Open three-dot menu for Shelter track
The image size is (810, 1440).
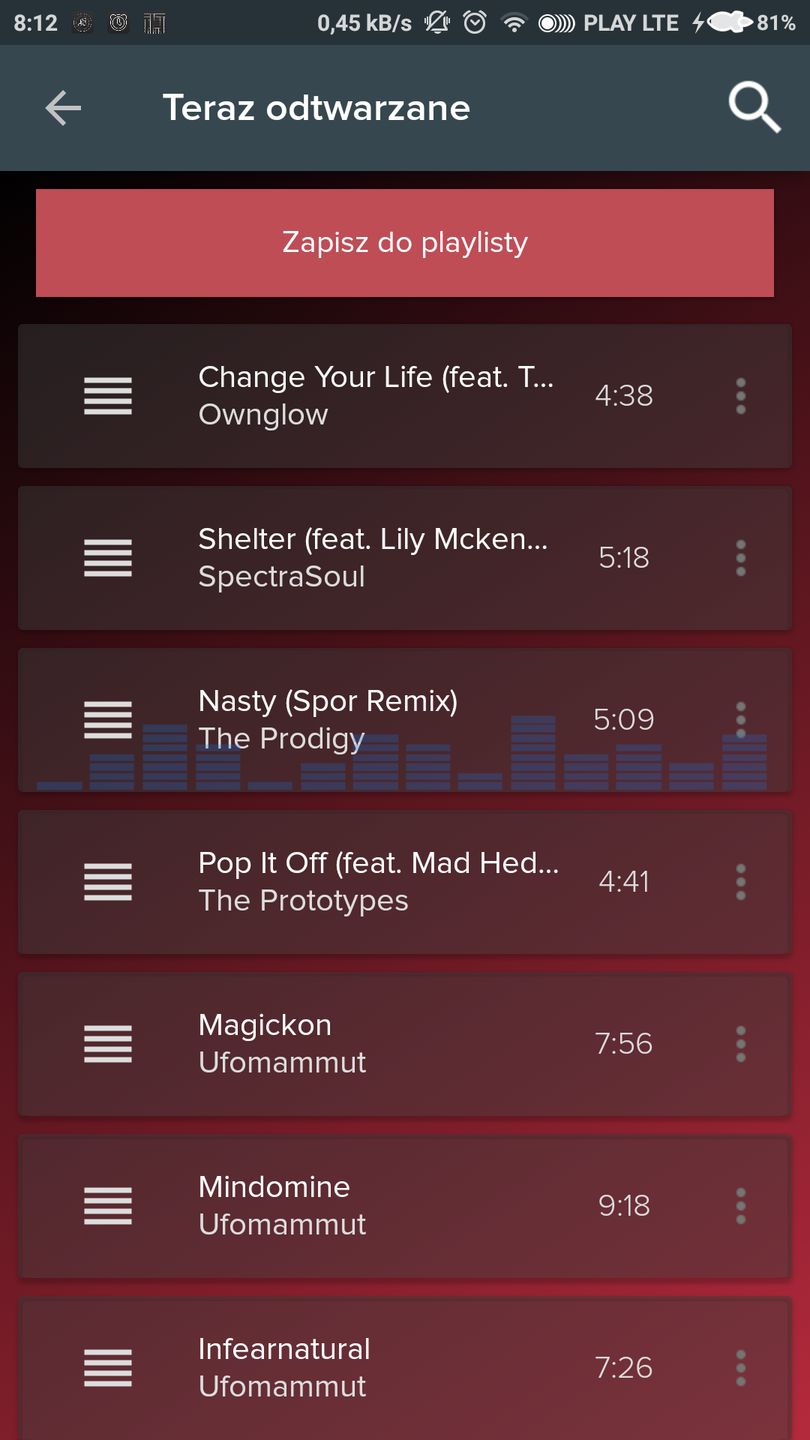click(741, 558)
